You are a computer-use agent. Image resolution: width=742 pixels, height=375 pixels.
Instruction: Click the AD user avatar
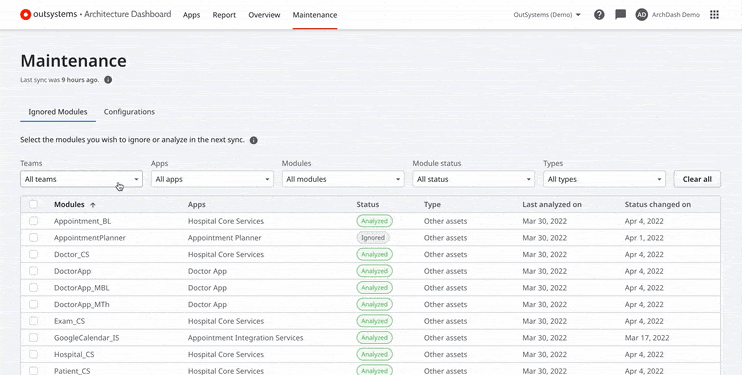pyautogui.click(x=641, y=15)
